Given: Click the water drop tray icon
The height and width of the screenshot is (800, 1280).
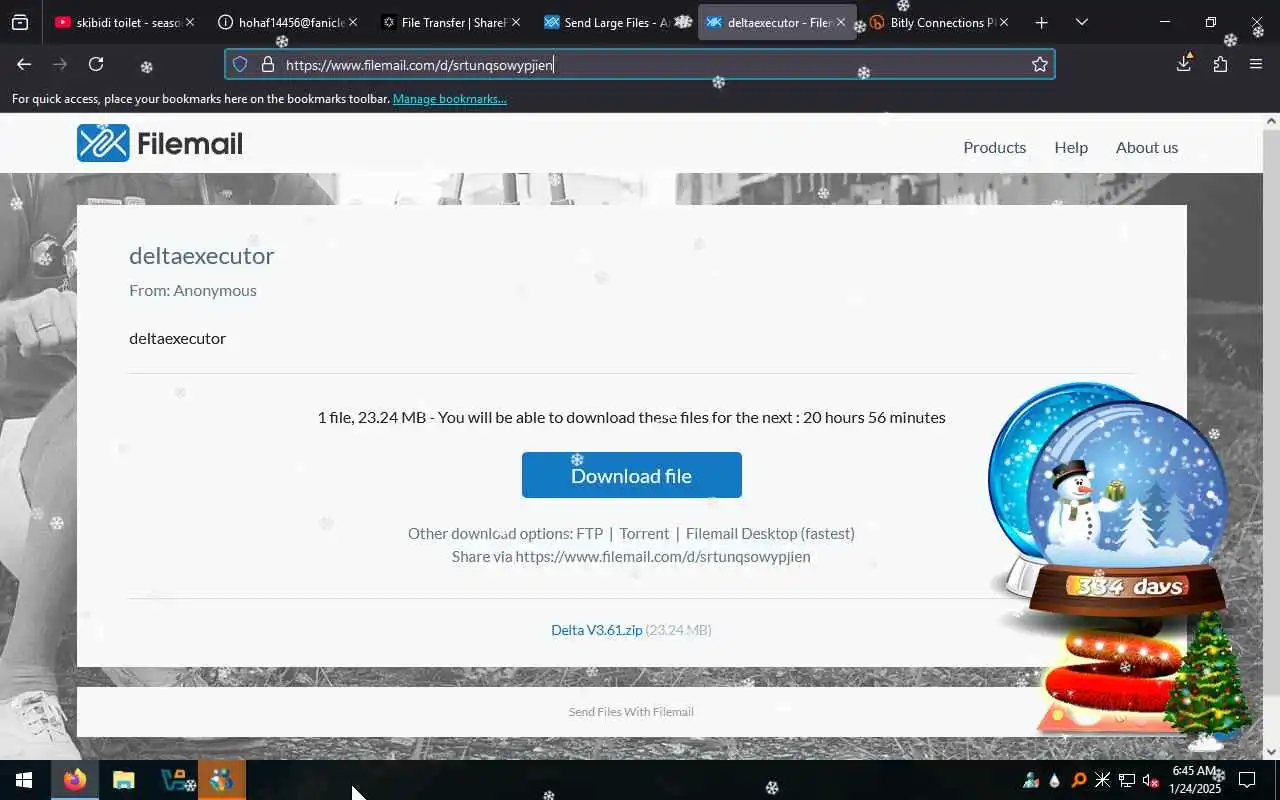Looking at the screenshot, I should click(1054, 780).
